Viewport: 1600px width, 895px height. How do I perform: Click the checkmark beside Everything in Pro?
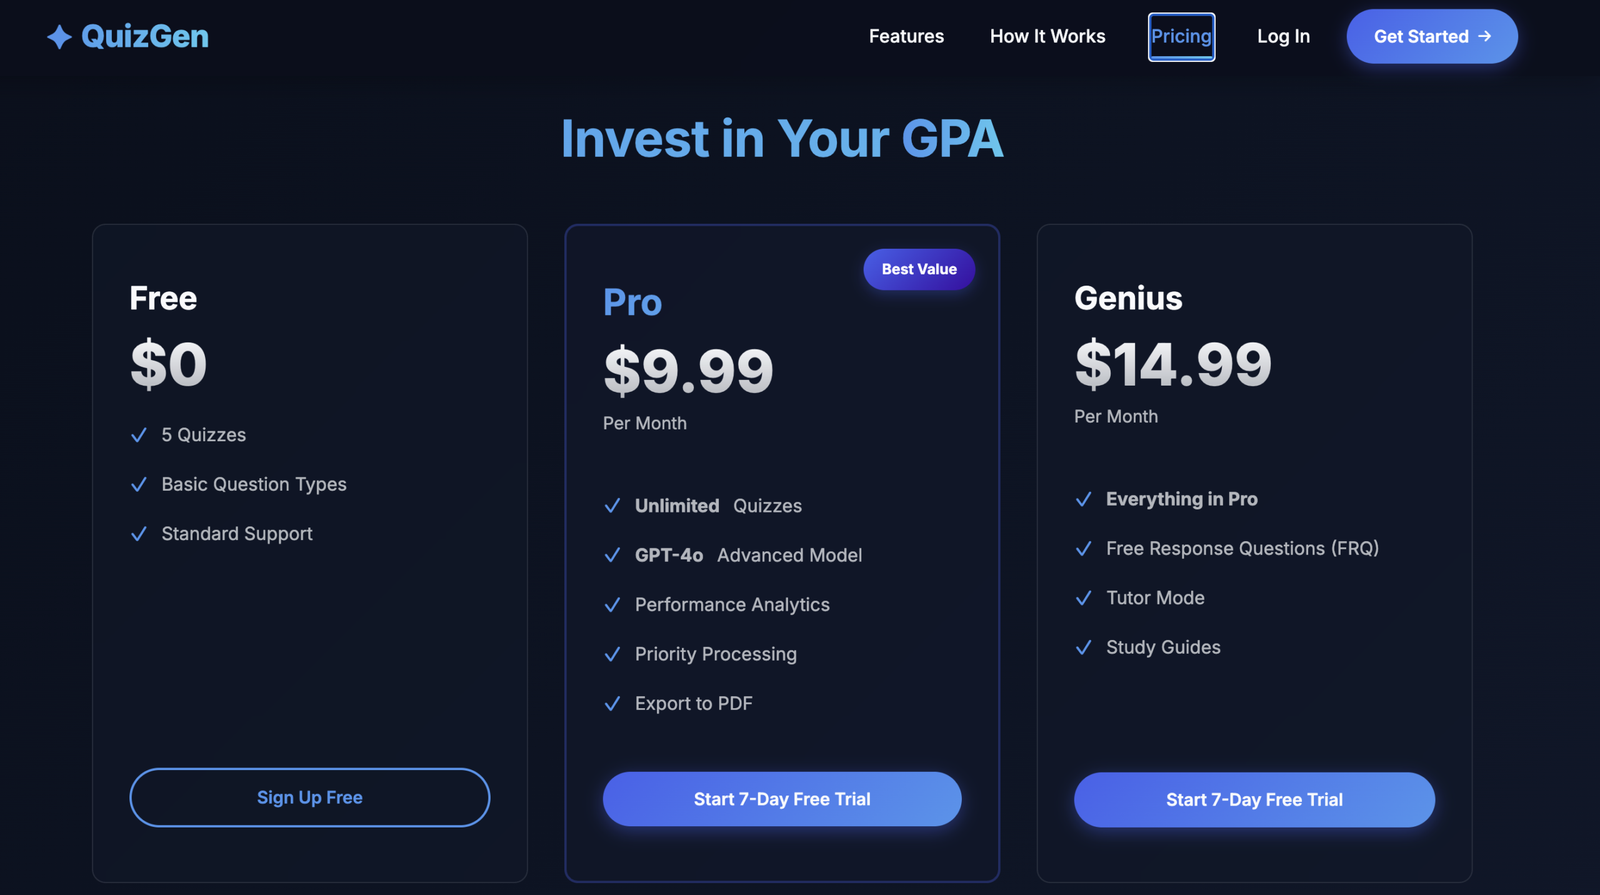point(1083,499)
